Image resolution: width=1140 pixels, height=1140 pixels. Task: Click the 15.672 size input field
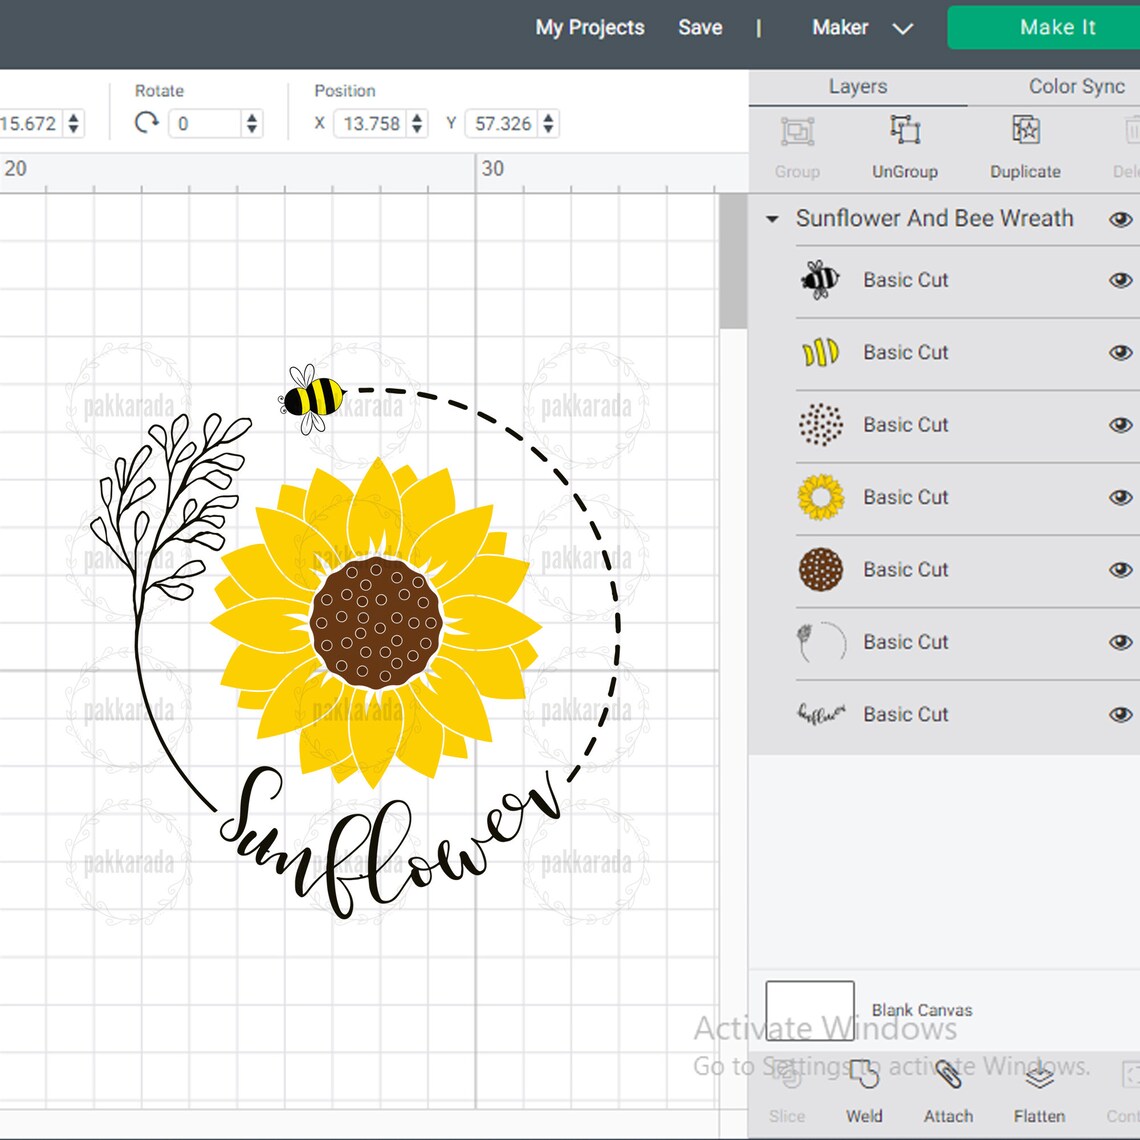(32, 123)
